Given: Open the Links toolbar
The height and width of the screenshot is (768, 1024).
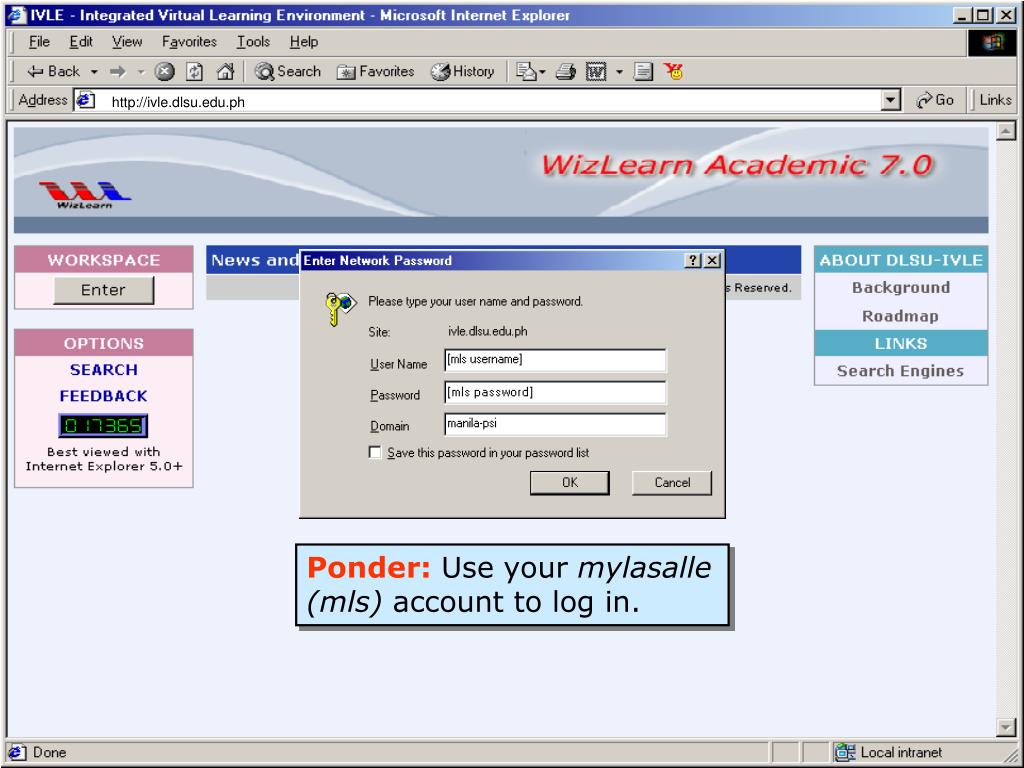Looking at the screenshot, I should pyautogui.click(x=995, y=100).
